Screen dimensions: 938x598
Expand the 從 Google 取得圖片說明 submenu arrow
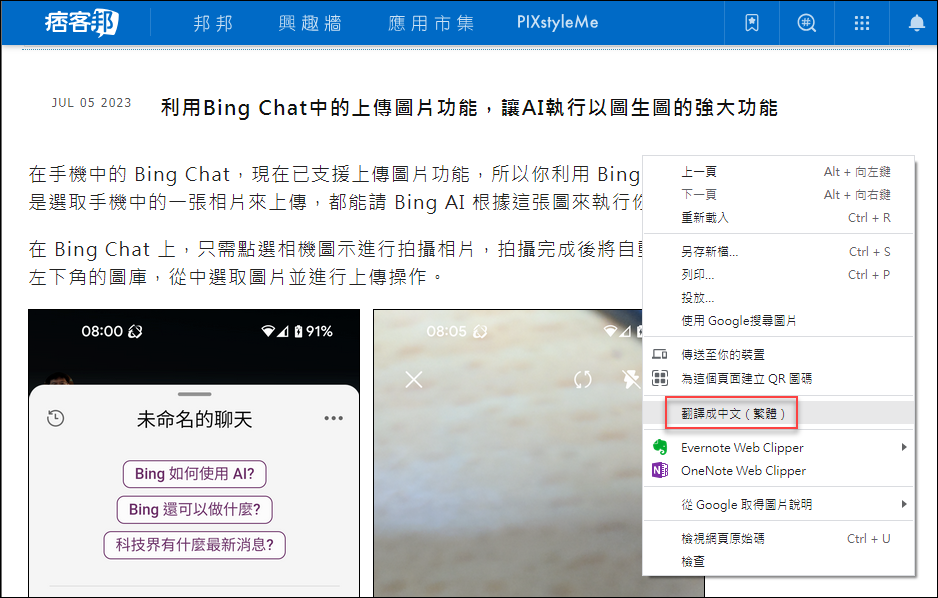coord(904,504)
